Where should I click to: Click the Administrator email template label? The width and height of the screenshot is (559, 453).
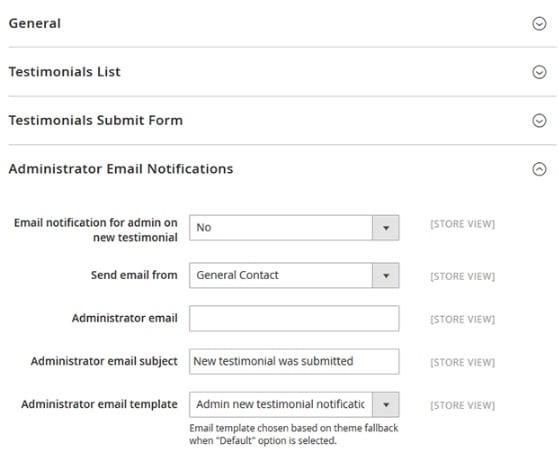tap(99, 404)
